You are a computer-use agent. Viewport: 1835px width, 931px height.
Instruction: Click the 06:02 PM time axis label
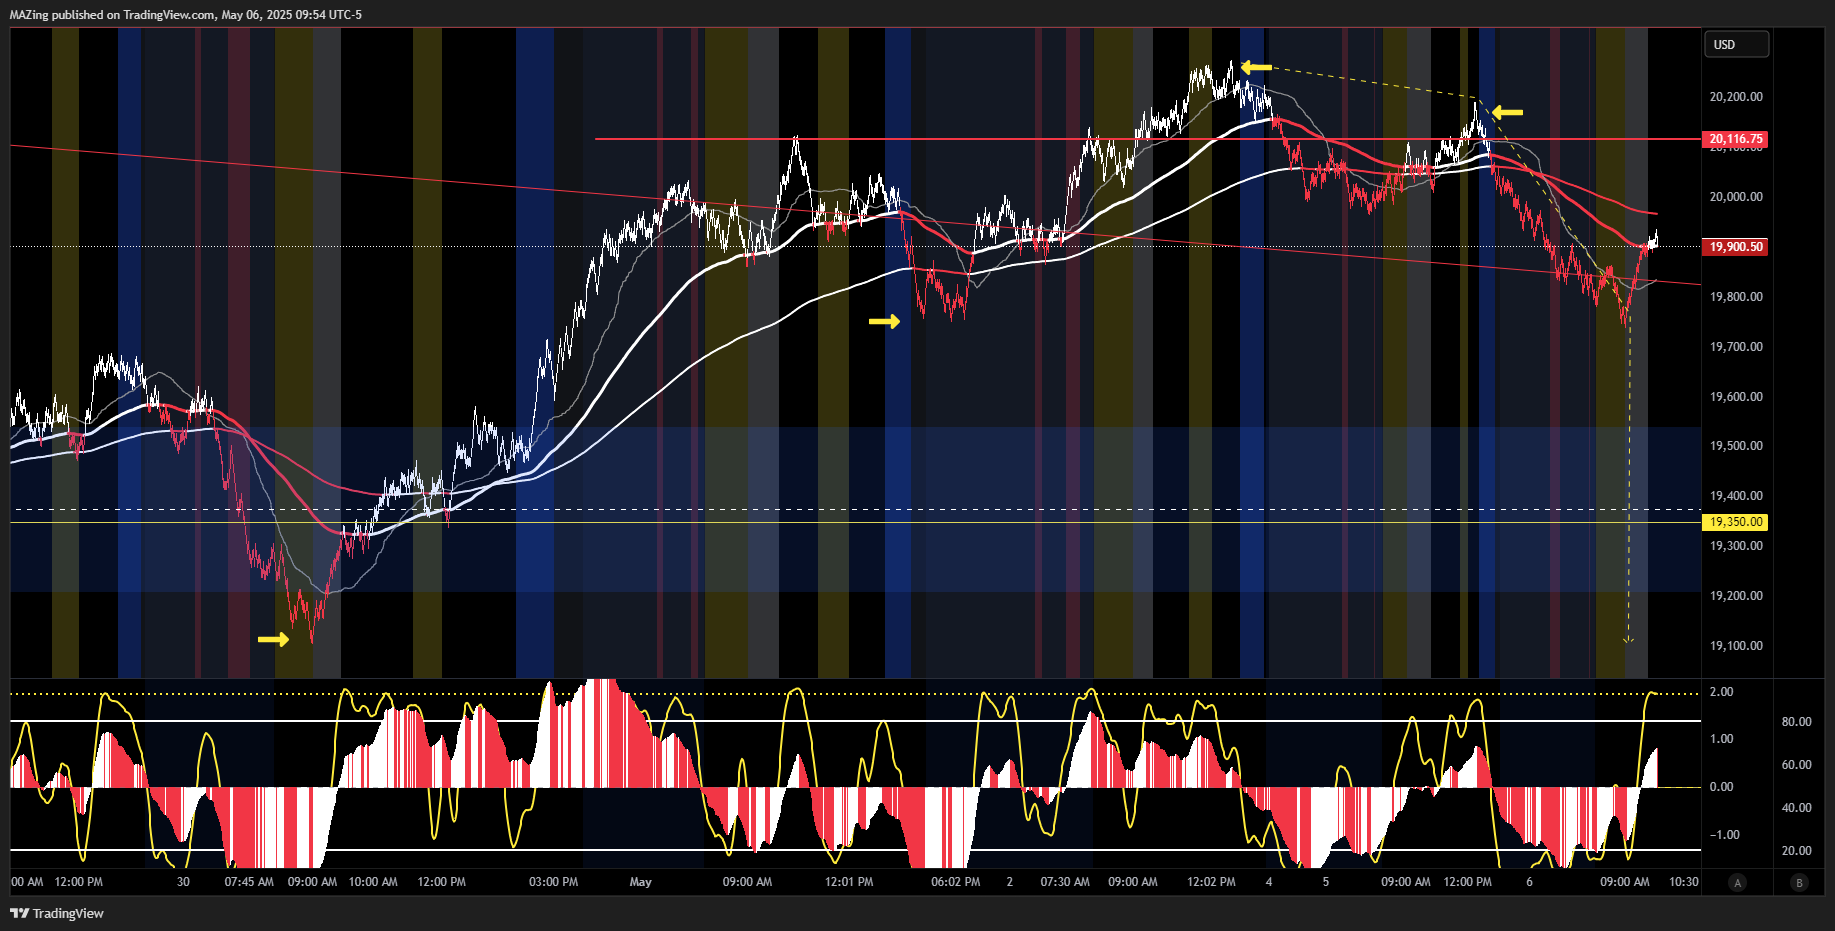click(956, 882)
